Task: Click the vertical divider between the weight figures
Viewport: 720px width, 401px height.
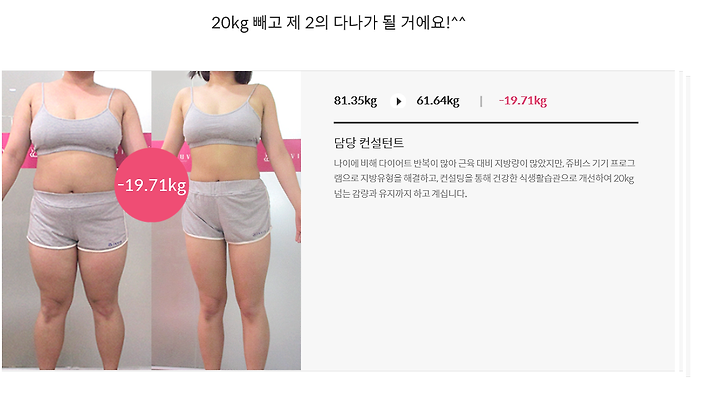Action: (481, 101)
